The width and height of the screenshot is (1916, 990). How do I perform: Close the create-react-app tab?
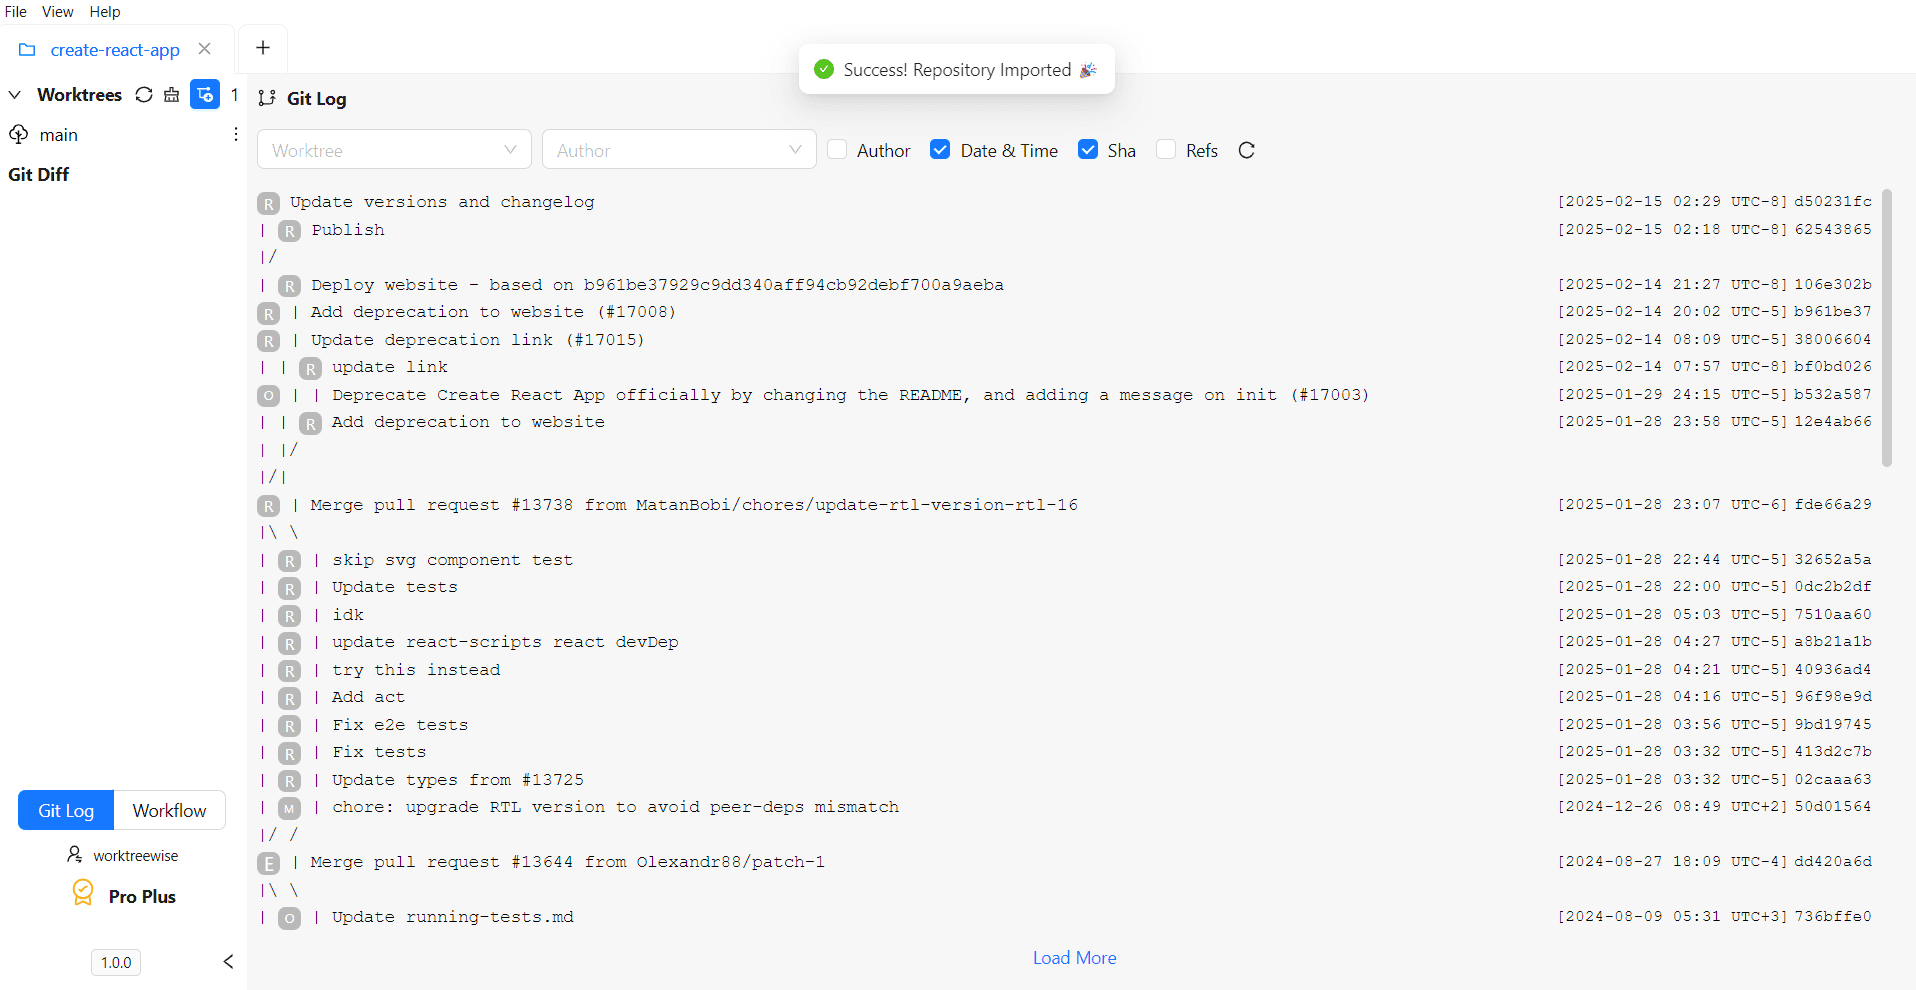[x=205, y=48]
